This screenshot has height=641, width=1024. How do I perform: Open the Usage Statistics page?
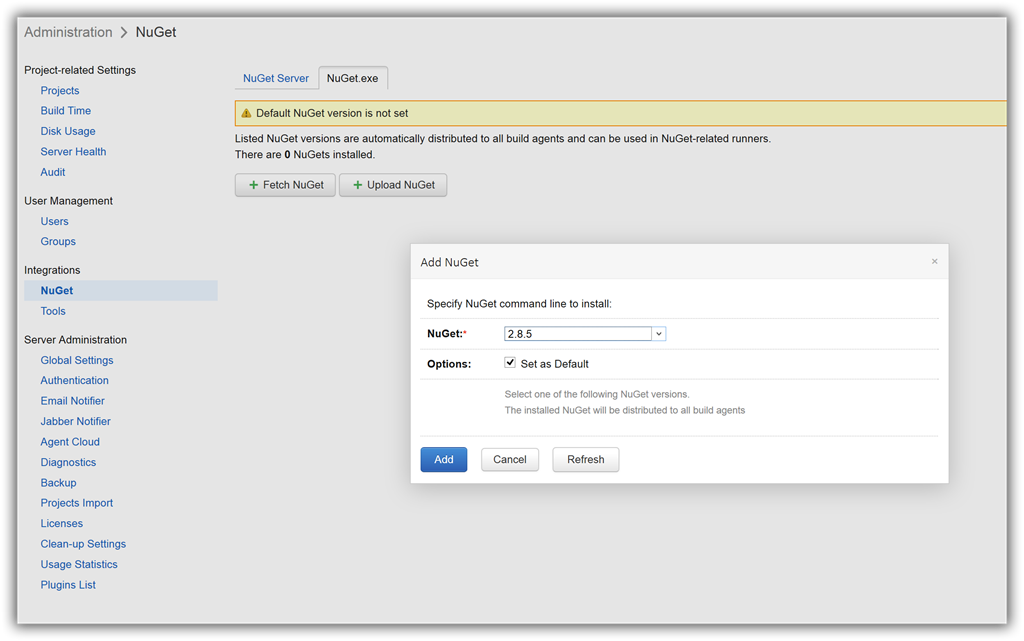pyautogui.click(x=79, y=565)
